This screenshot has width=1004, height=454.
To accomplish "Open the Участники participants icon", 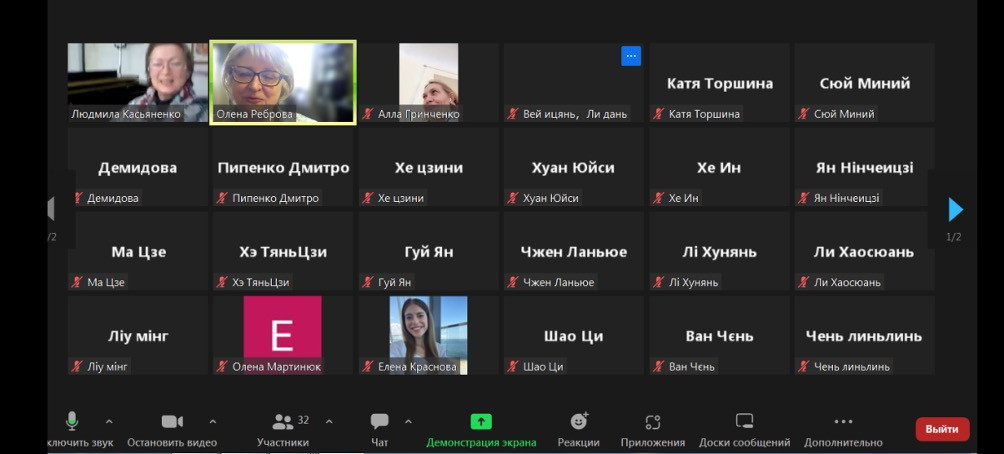I will [x=282, y=421].
